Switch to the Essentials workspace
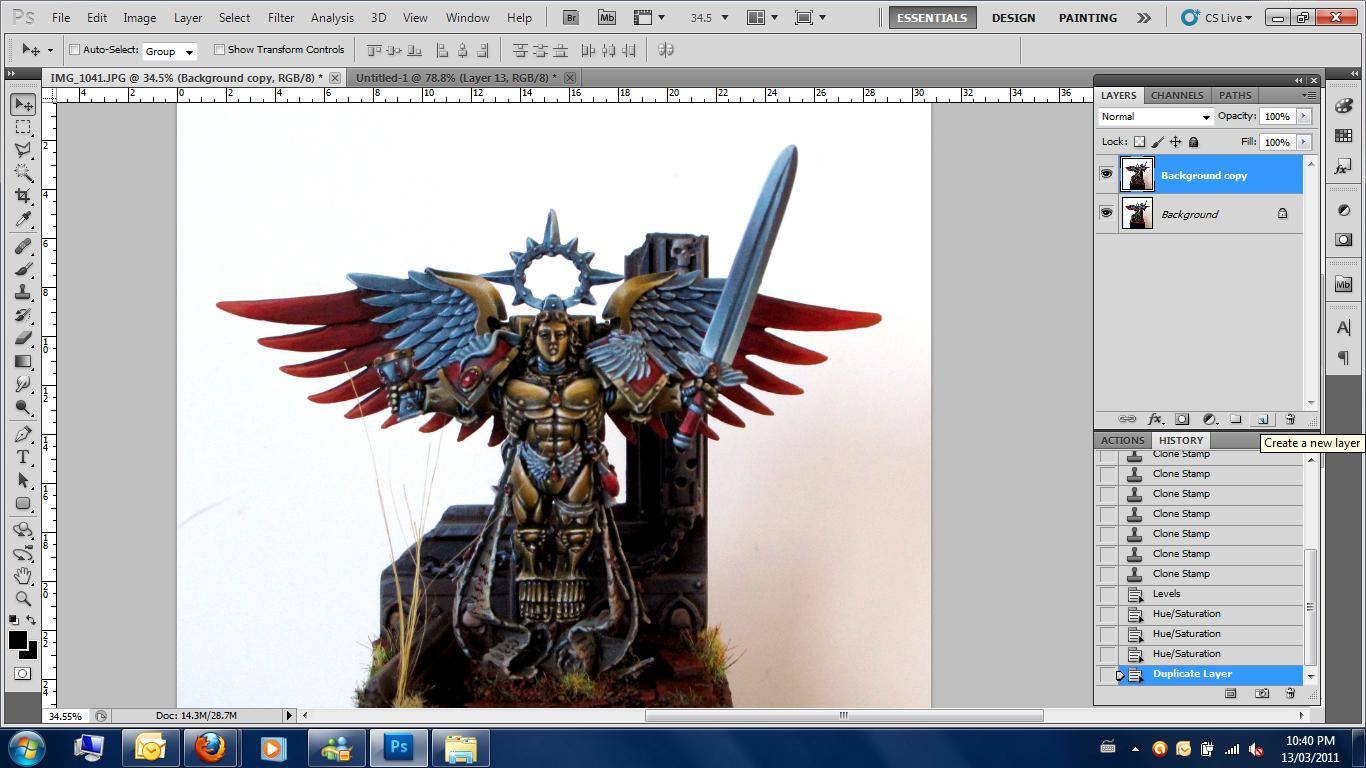This screenshot has width=1366, height=768. 932,18
